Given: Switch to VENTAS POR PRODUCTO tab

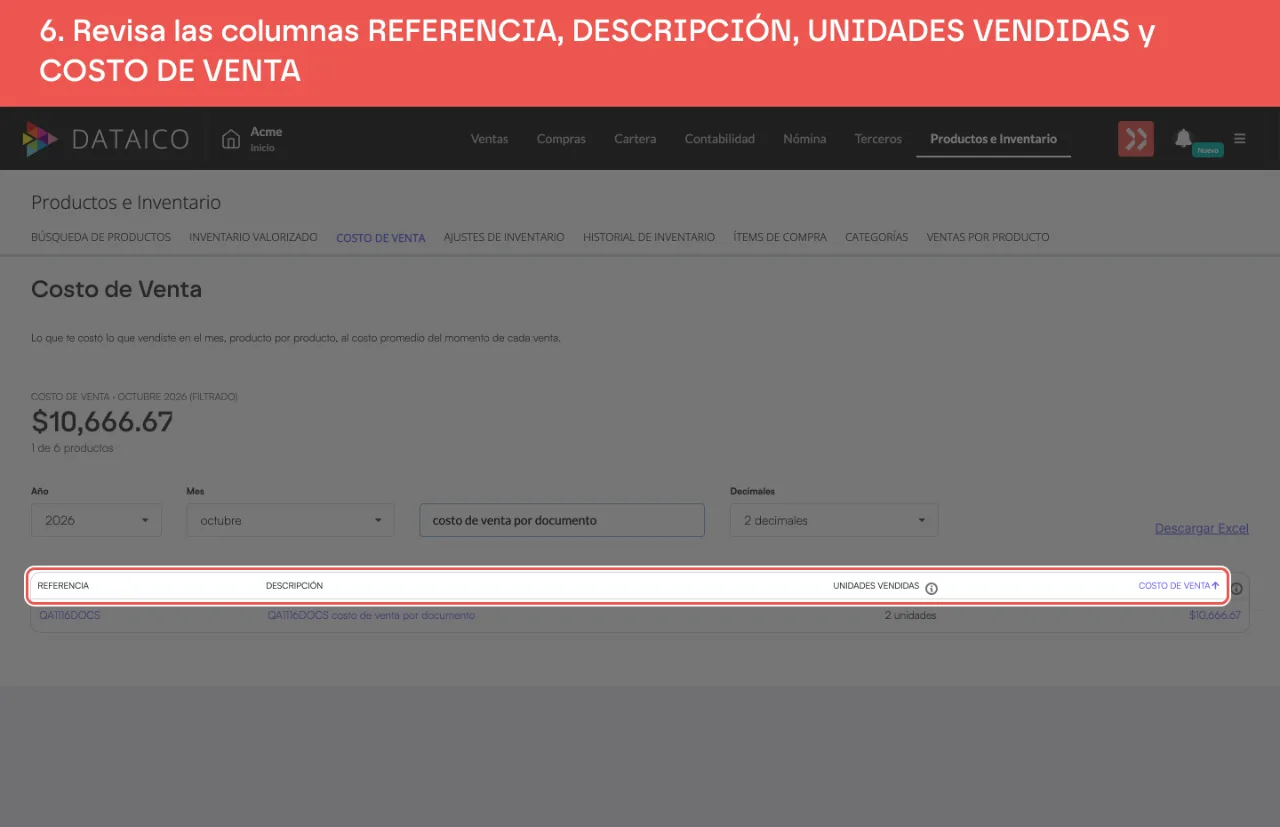Looking at the screenshot, I should [x=988, y=237].
